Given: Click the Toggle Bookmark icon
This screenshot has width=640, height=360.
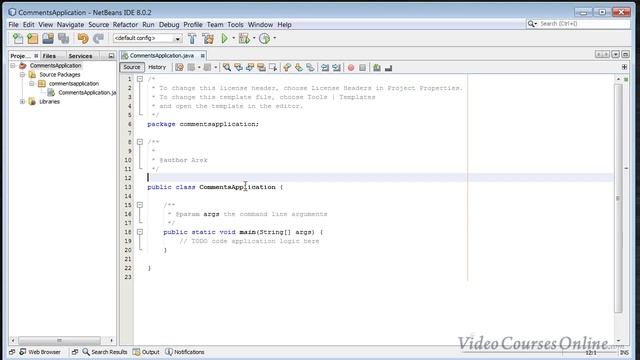Looking at the screenshot, I should tap(311, 67).
